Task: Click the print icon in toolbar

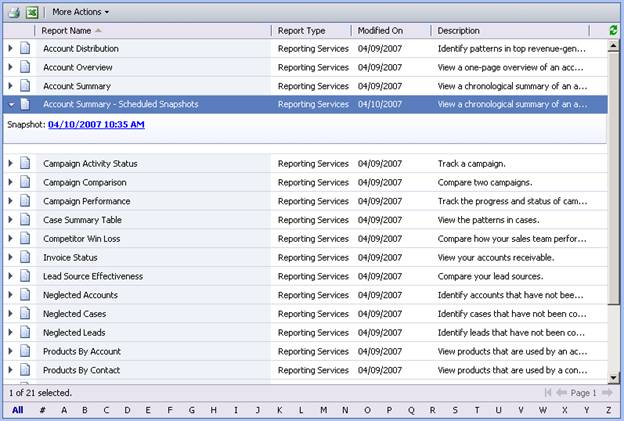Action: coord(13,12)
